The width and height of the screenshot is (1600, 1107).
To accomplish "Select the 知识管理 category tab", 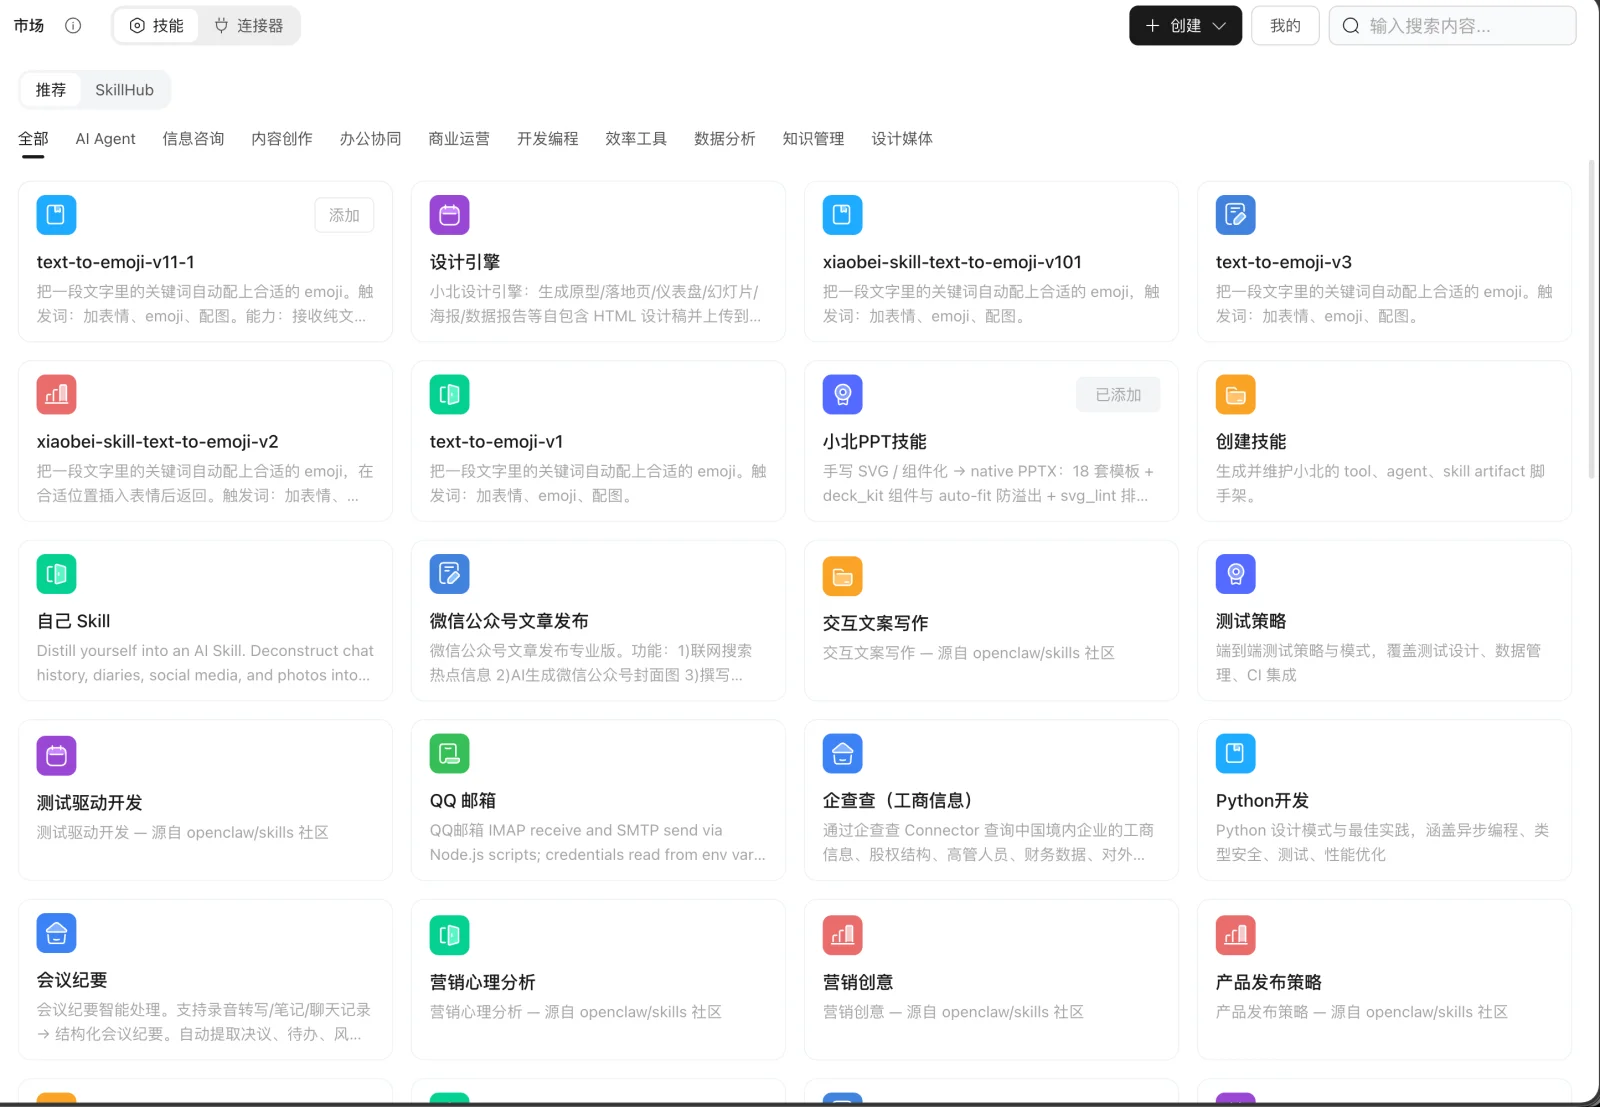I will (x=813, y=139).
